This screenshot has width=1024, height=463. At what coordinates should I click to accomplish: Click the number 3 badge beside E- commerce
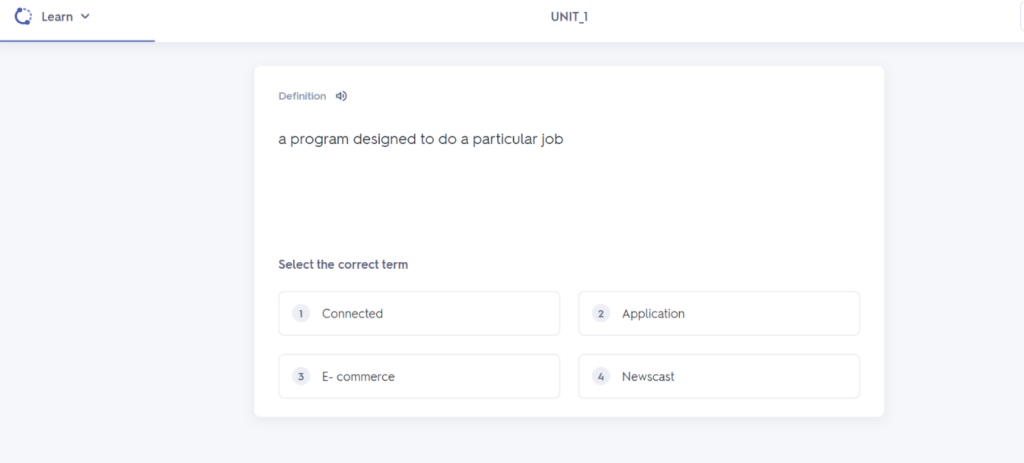[301, 377]
